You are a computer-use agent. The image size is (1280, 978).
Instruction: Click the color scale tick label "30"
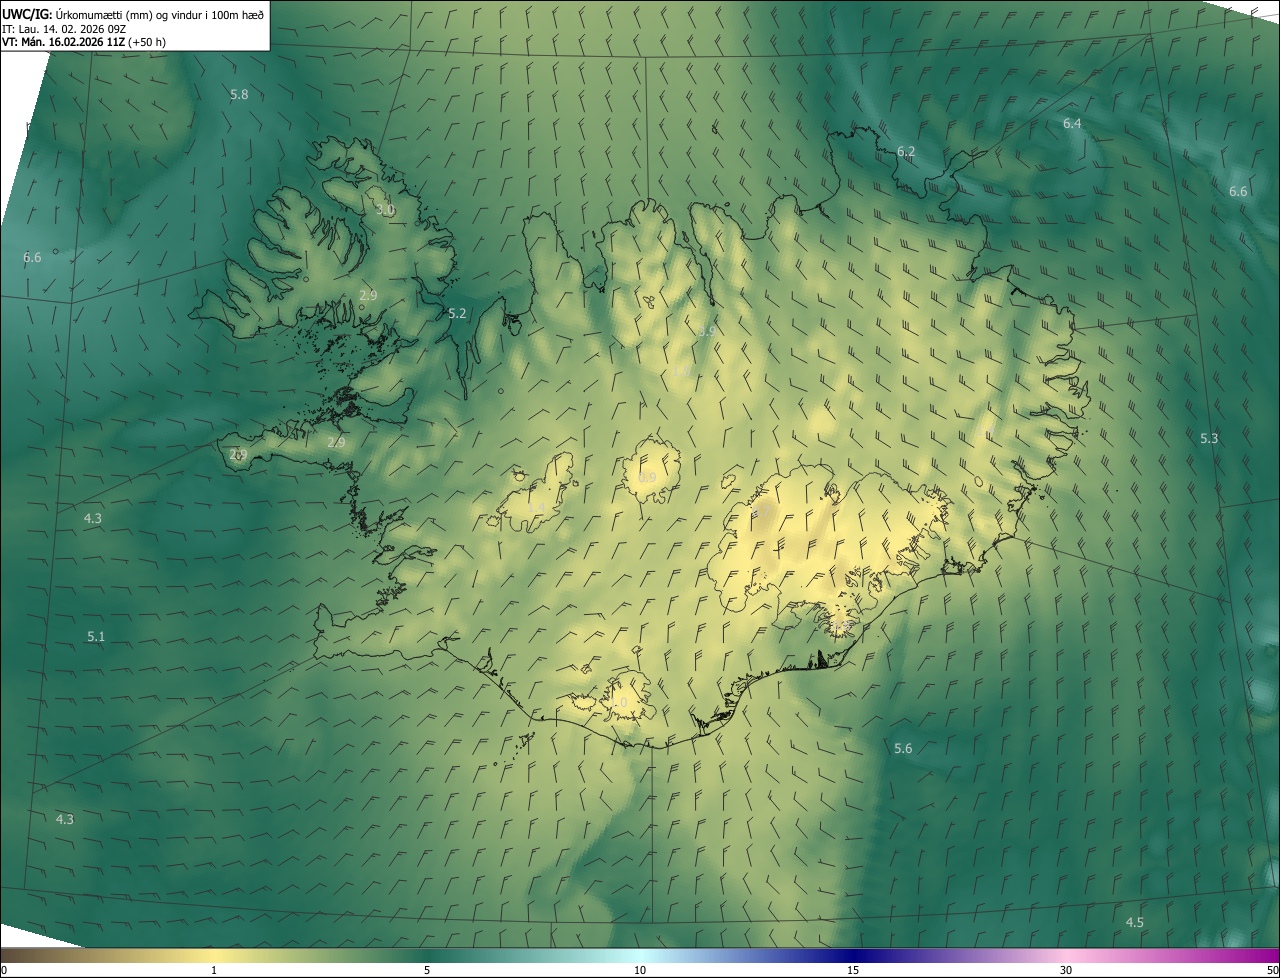coord(1066,970)
